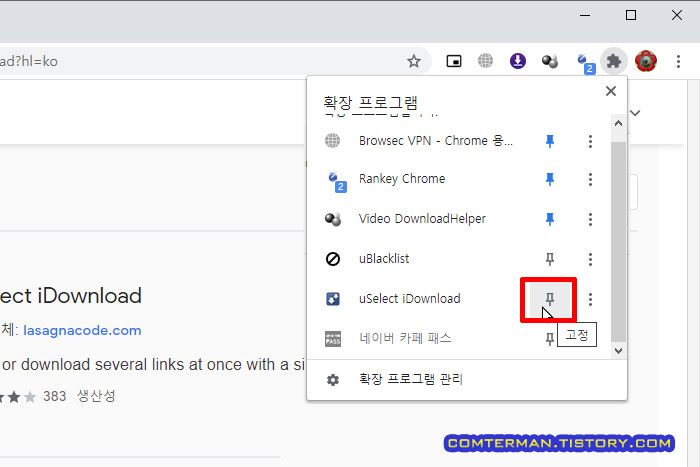Open the Browsec VPN globe icon in the toolbar
This screenshot has height=467, width=700.
pos(485,61)
